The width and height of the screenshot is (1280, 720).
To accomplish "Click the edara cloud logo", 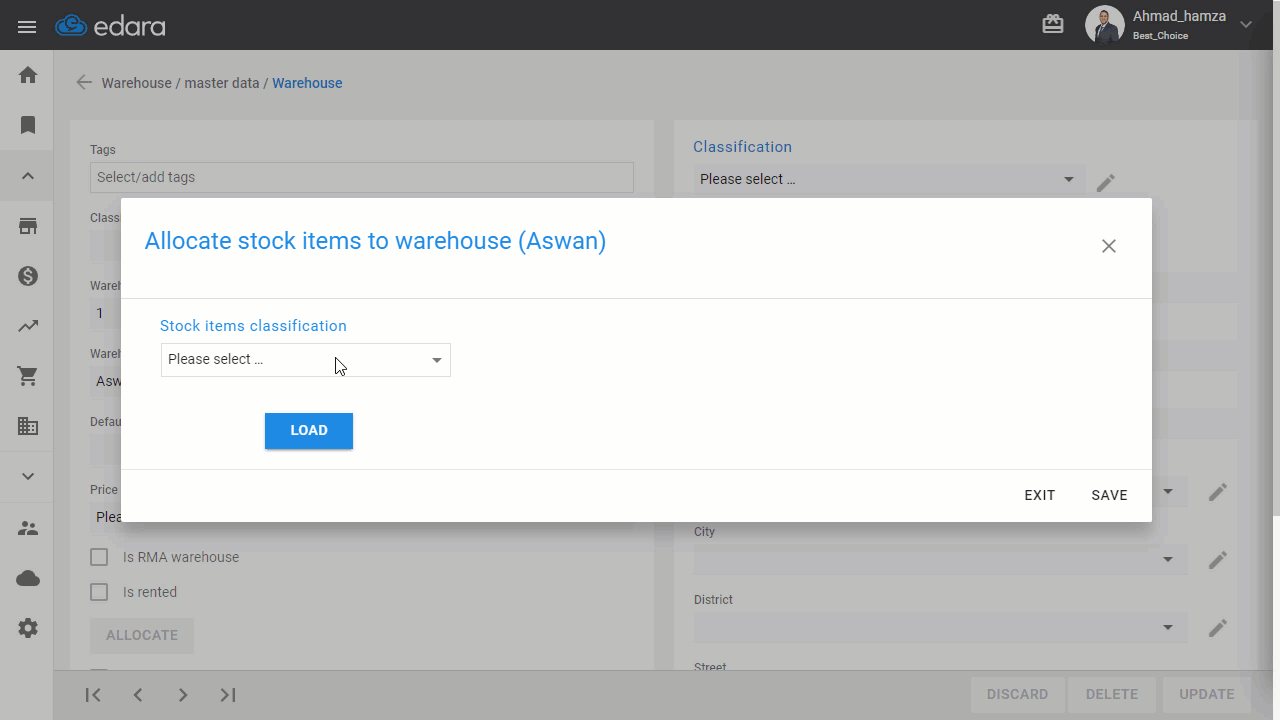I will [110, 26].
